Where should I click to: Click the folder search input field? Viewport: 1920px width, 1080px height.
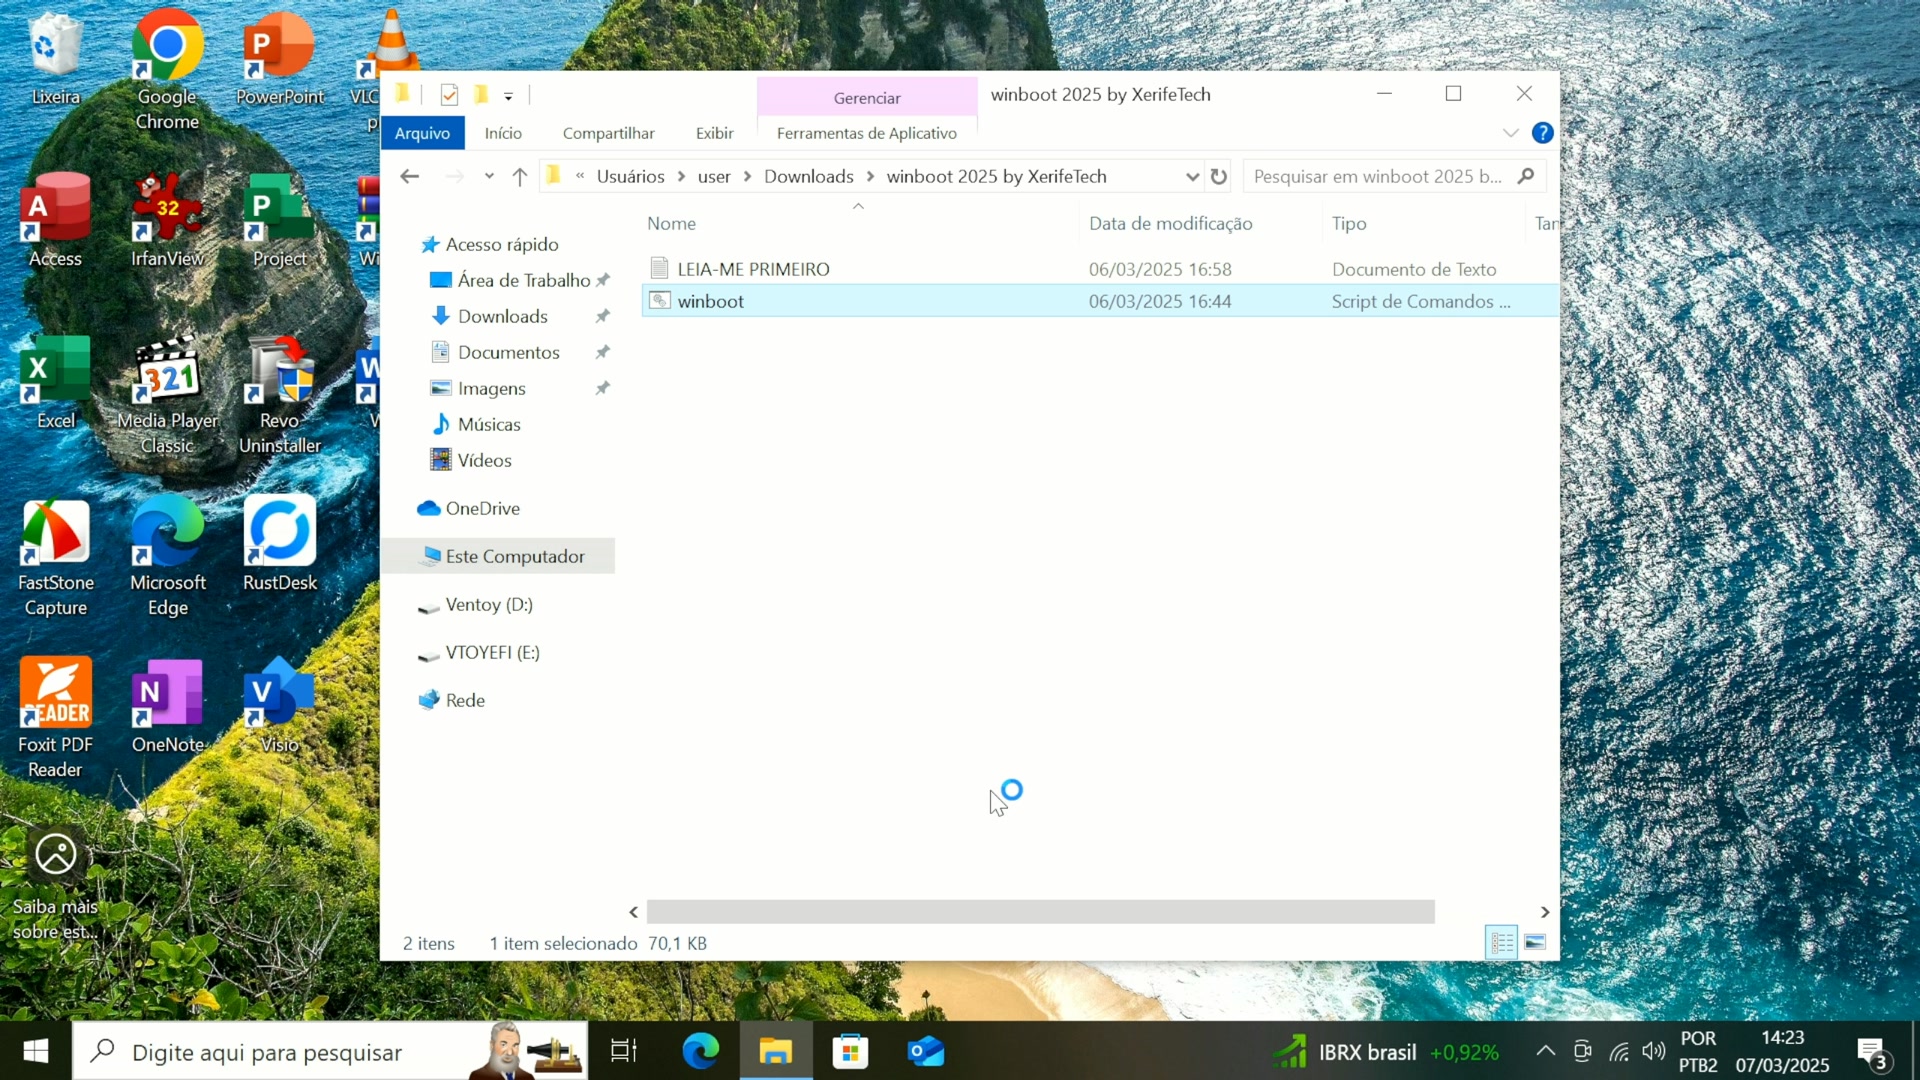click(x=1380, y=177)
